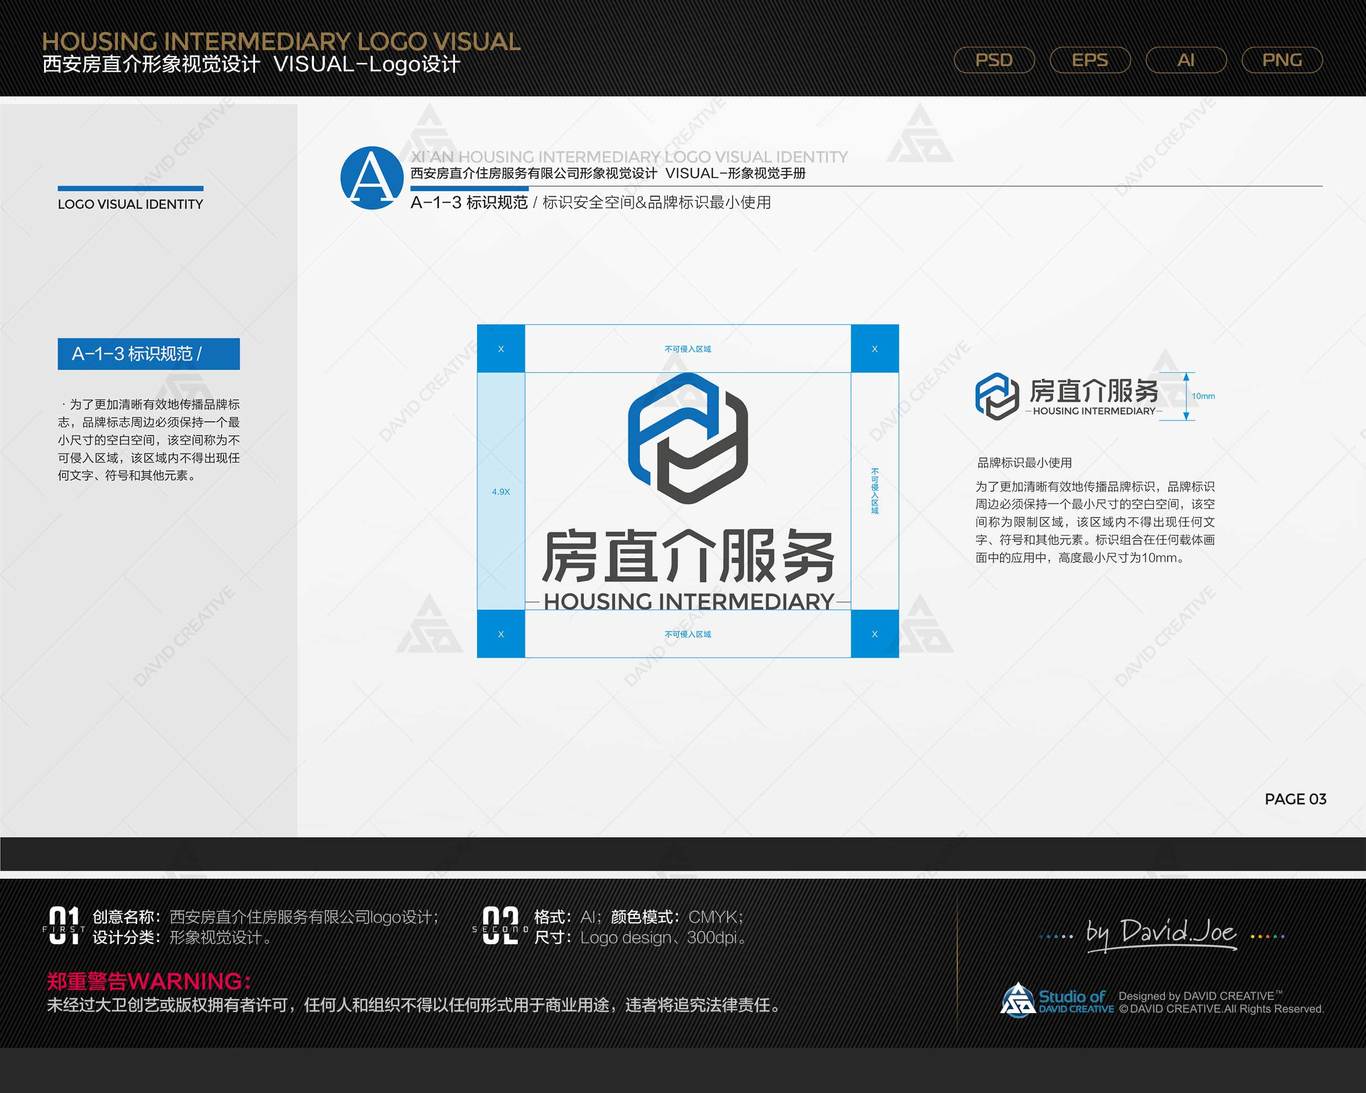Click the VISUAL-形象视觉手册 subtitle line

coord(735,173)
